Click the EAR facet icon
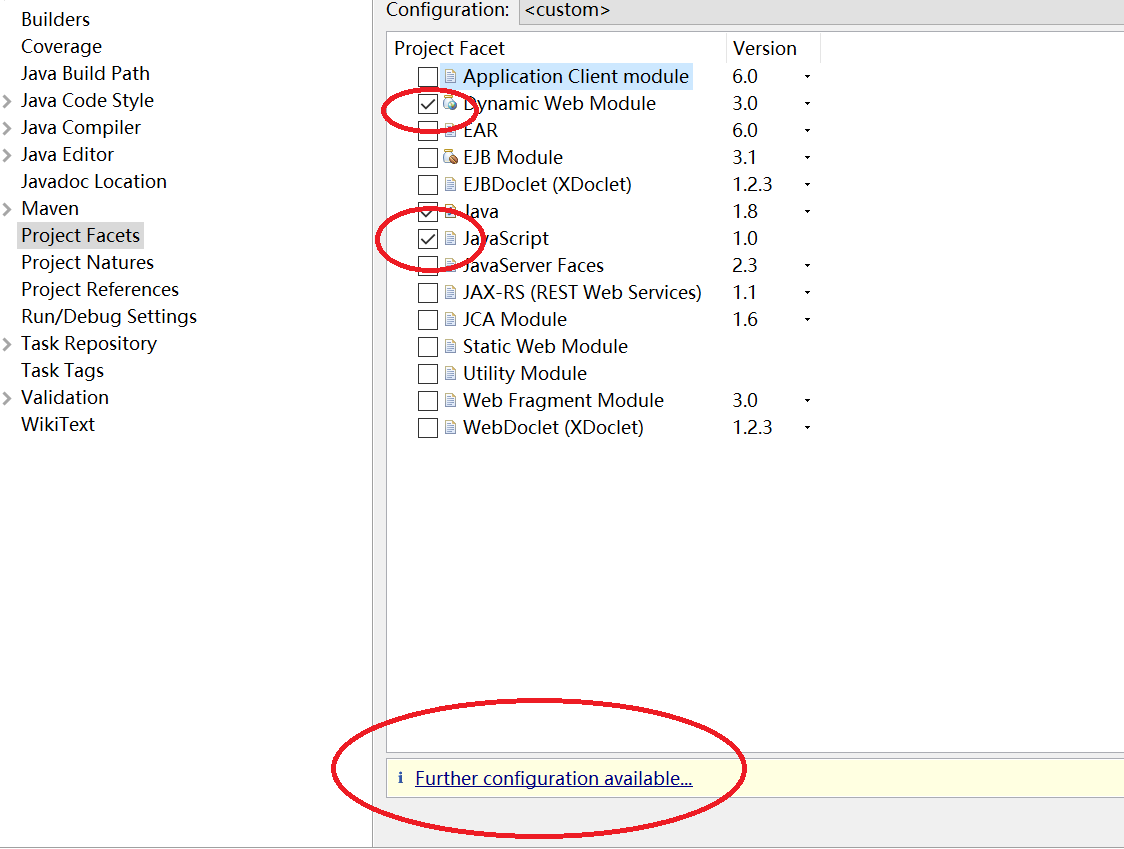The height and width of the screenshot is (849, 1124). pyautogui.click(x=450, y=130)
